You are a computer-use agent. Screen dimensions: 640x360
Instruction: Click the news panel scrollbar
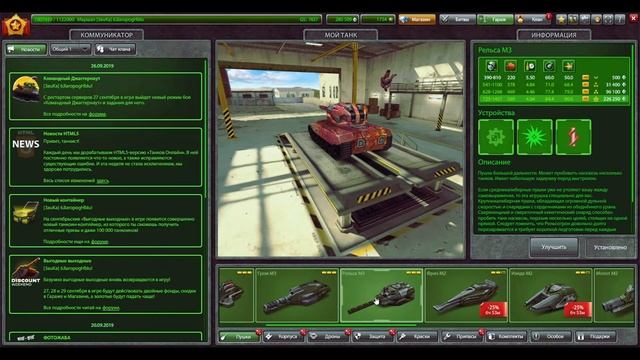point(206,129)
